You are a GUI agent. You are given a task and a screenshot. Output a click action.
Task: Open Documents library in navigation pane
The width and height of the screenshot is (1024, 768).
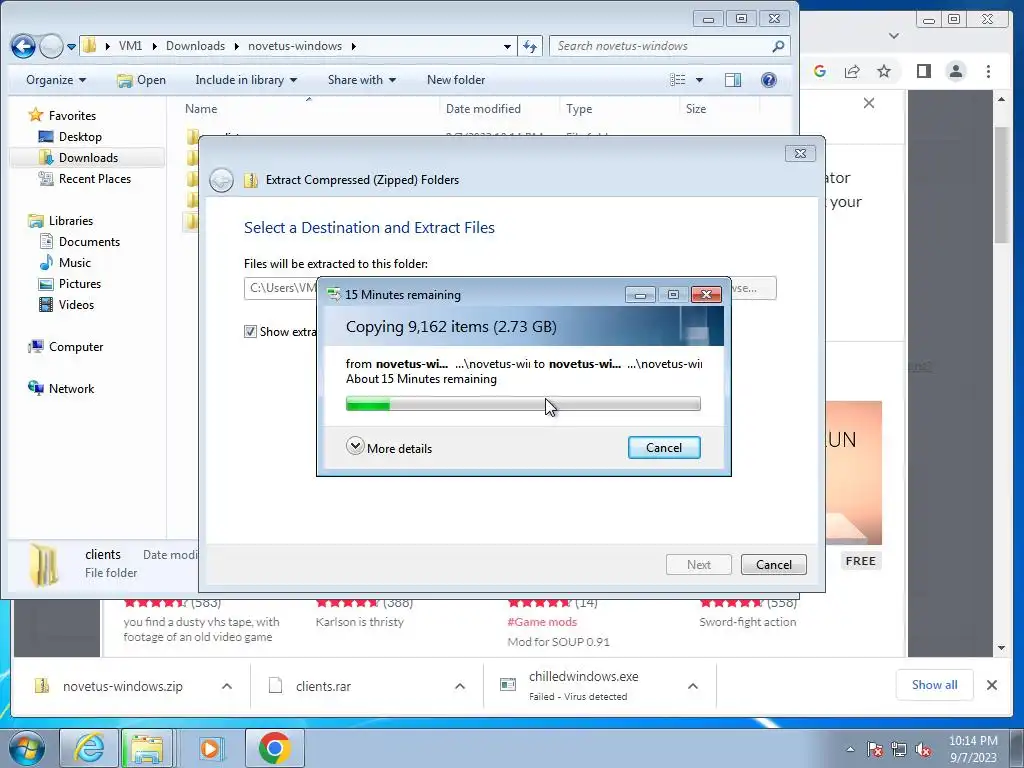pos(89,242)
